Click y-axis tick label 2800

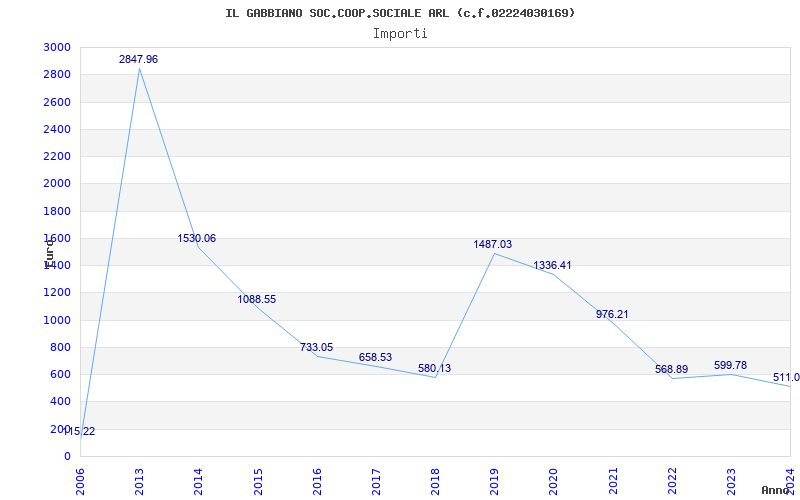[57, 75]
